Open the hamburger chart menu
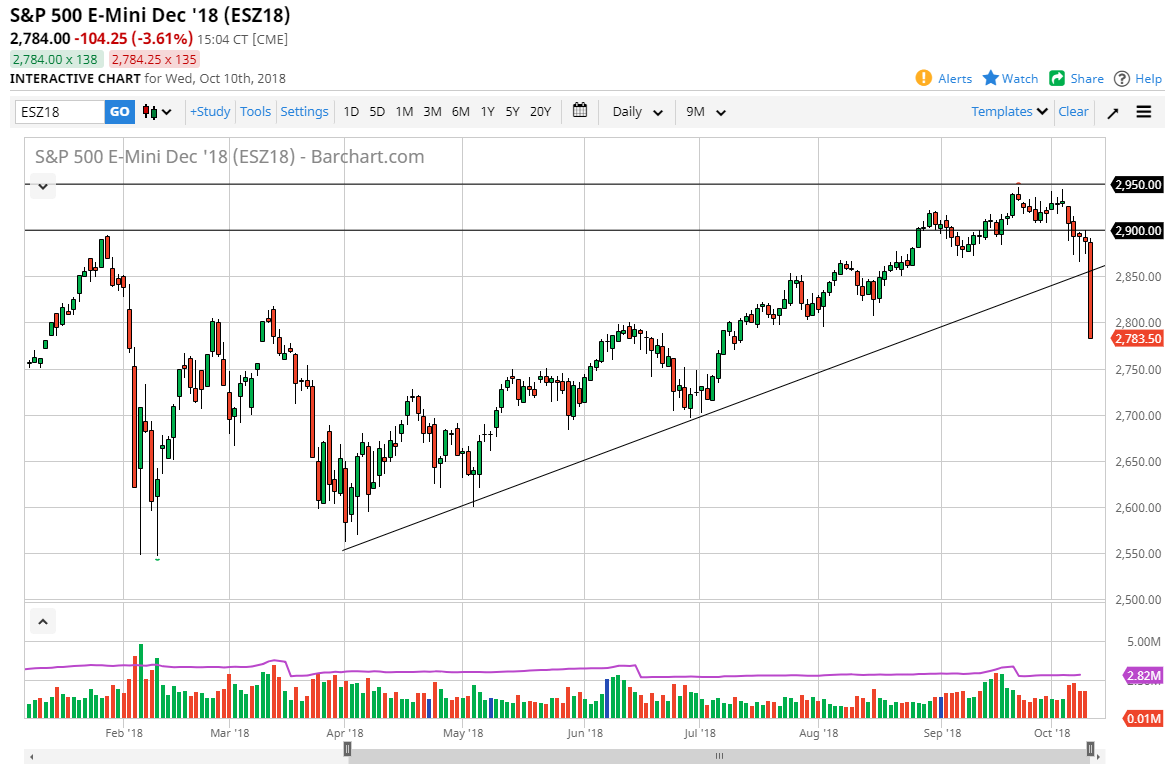The image size is (1173, 777). point(1144,112)
